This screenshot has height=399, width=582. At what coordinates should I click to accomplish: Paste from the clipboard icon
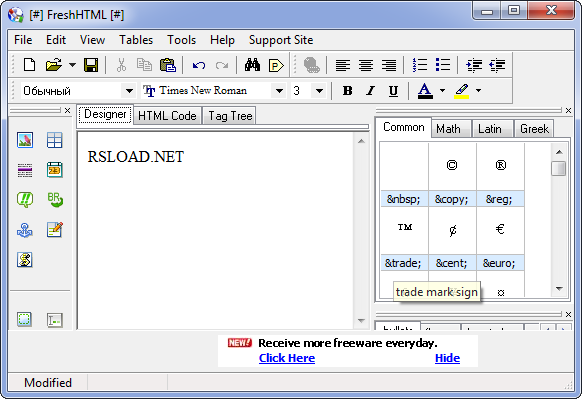tap(168, 65)
